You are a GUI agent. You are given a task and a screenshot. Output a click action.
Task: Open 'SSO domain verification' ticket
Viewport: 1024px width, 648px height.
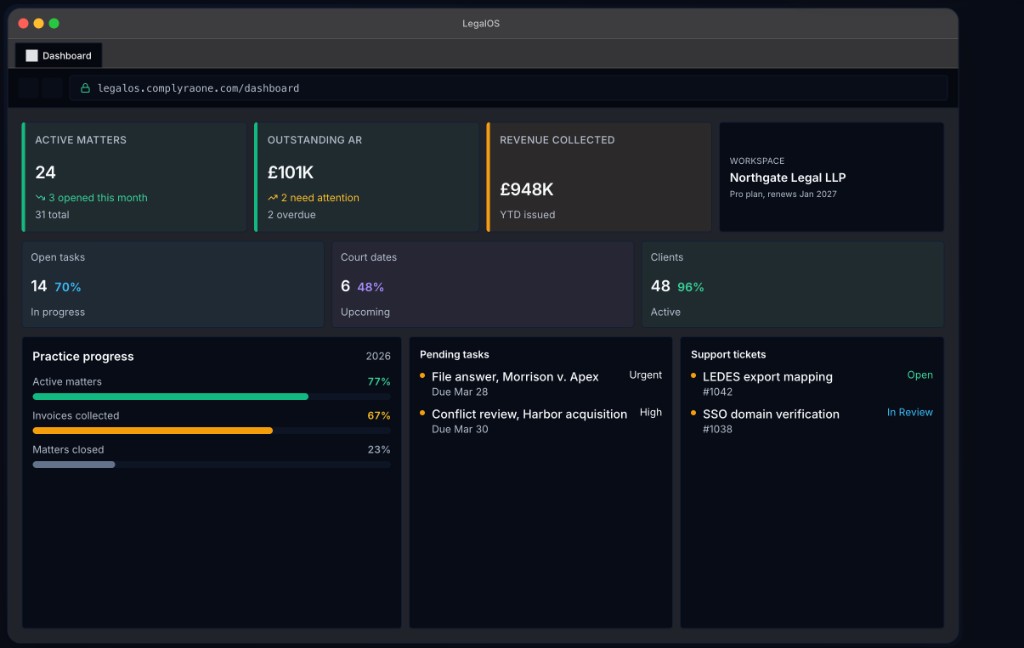click(x=771, y=414)
